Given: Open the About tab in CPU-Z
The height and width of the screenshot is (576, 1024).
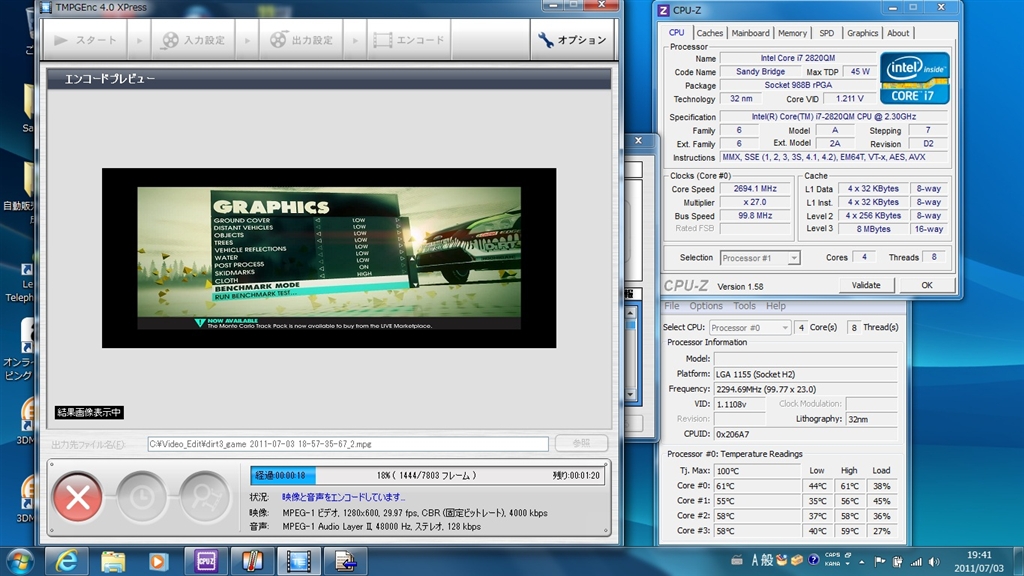Looking at the screenshot, I should pos(898,33).
